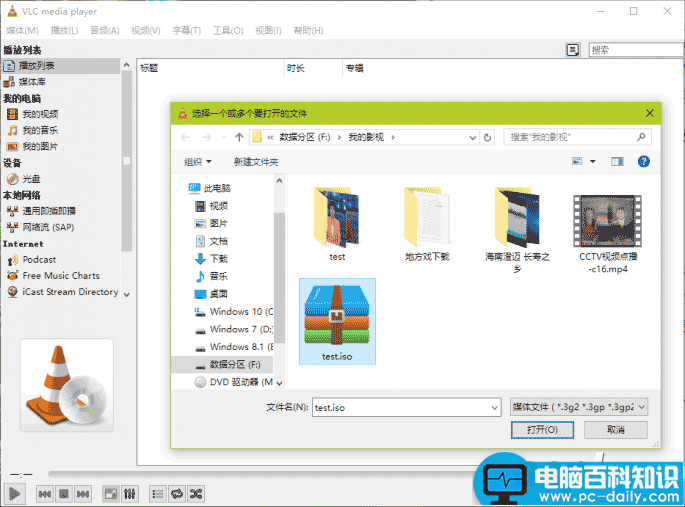Toggle fullscreen video button
Screen dimensions: 685x507
tap(111, 494)
